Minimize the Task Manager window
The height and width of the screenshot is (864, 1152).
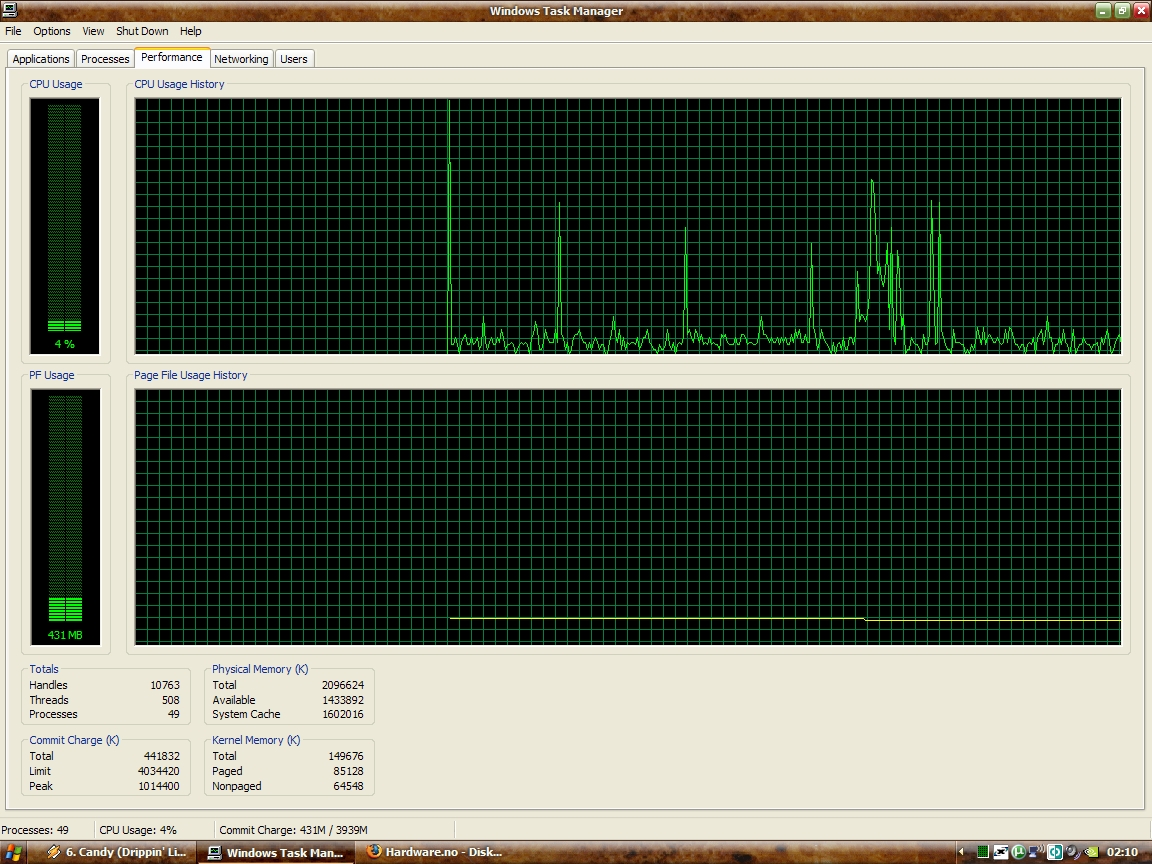click(x=1103, y=10)
